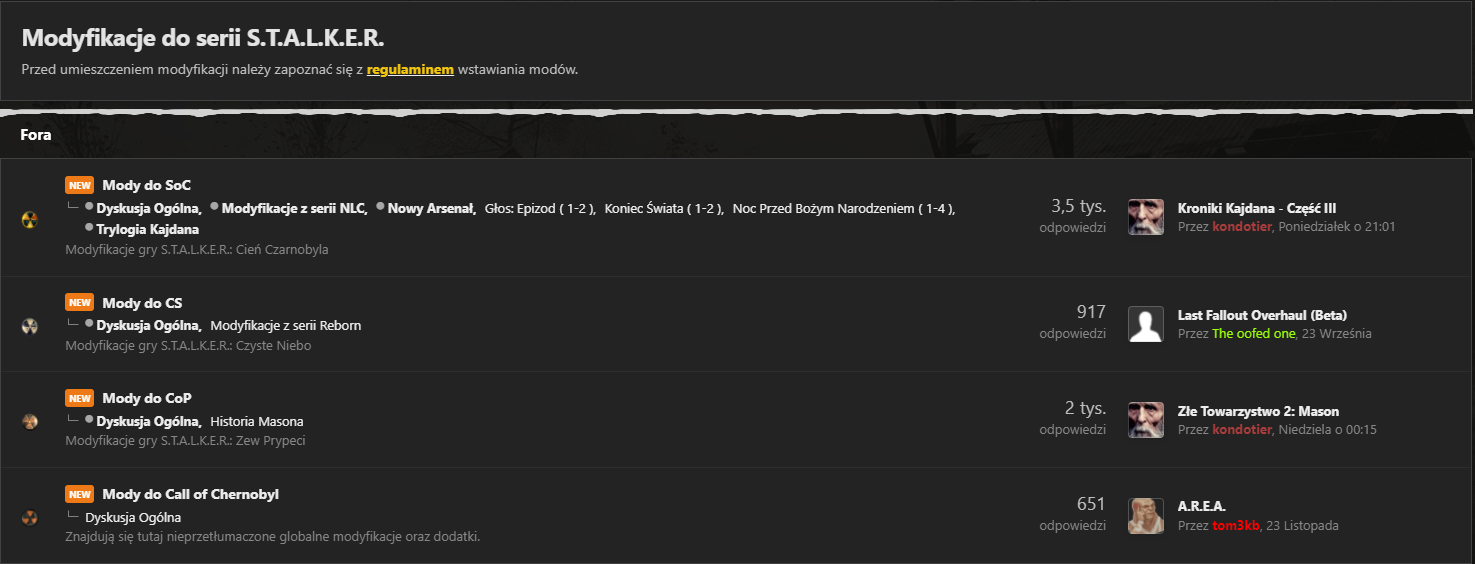Open the Trylogia Kajdana subforum
The image size is (1475, 564).
pyautogui.click(x=147, y=229)
